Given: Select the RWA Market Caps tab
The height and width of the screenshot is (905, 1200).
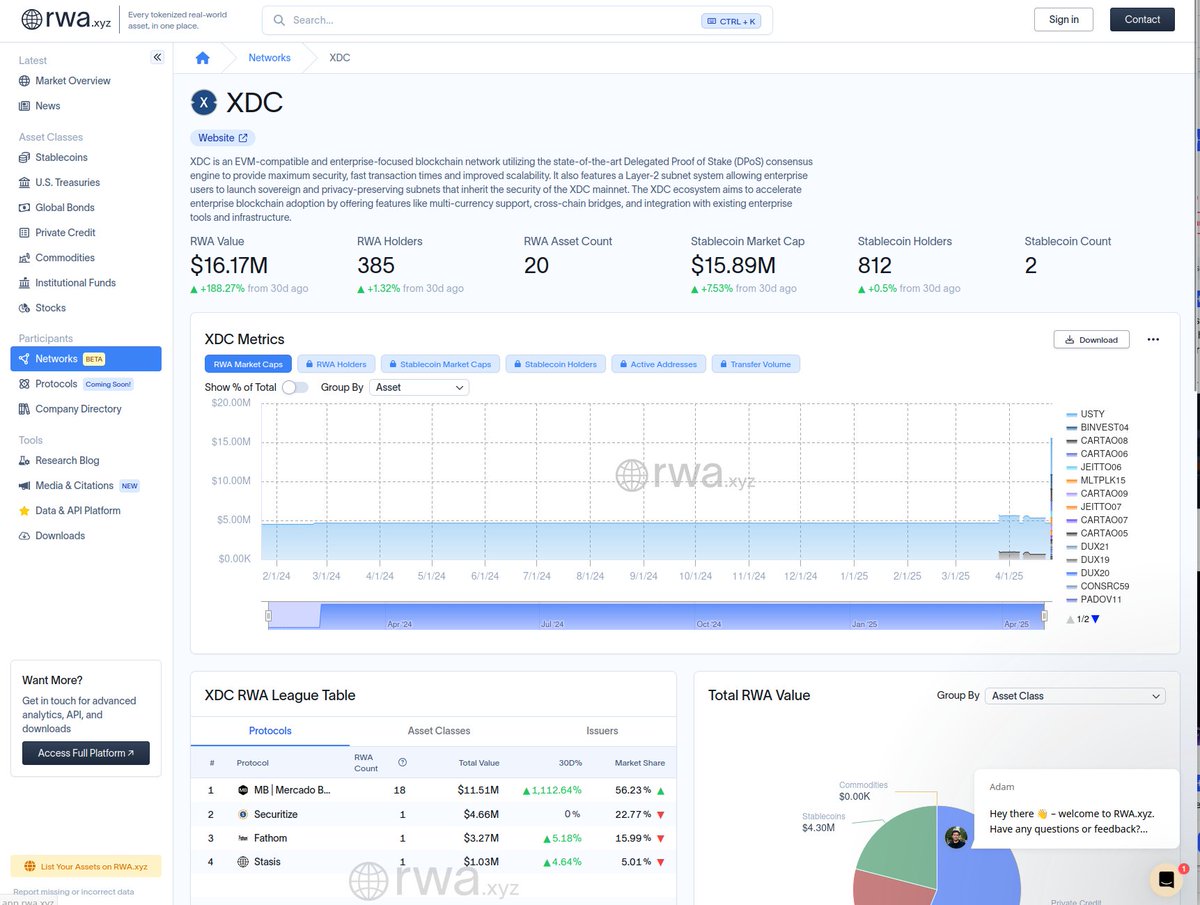Looking at the screenshot, I should point(249,364).
